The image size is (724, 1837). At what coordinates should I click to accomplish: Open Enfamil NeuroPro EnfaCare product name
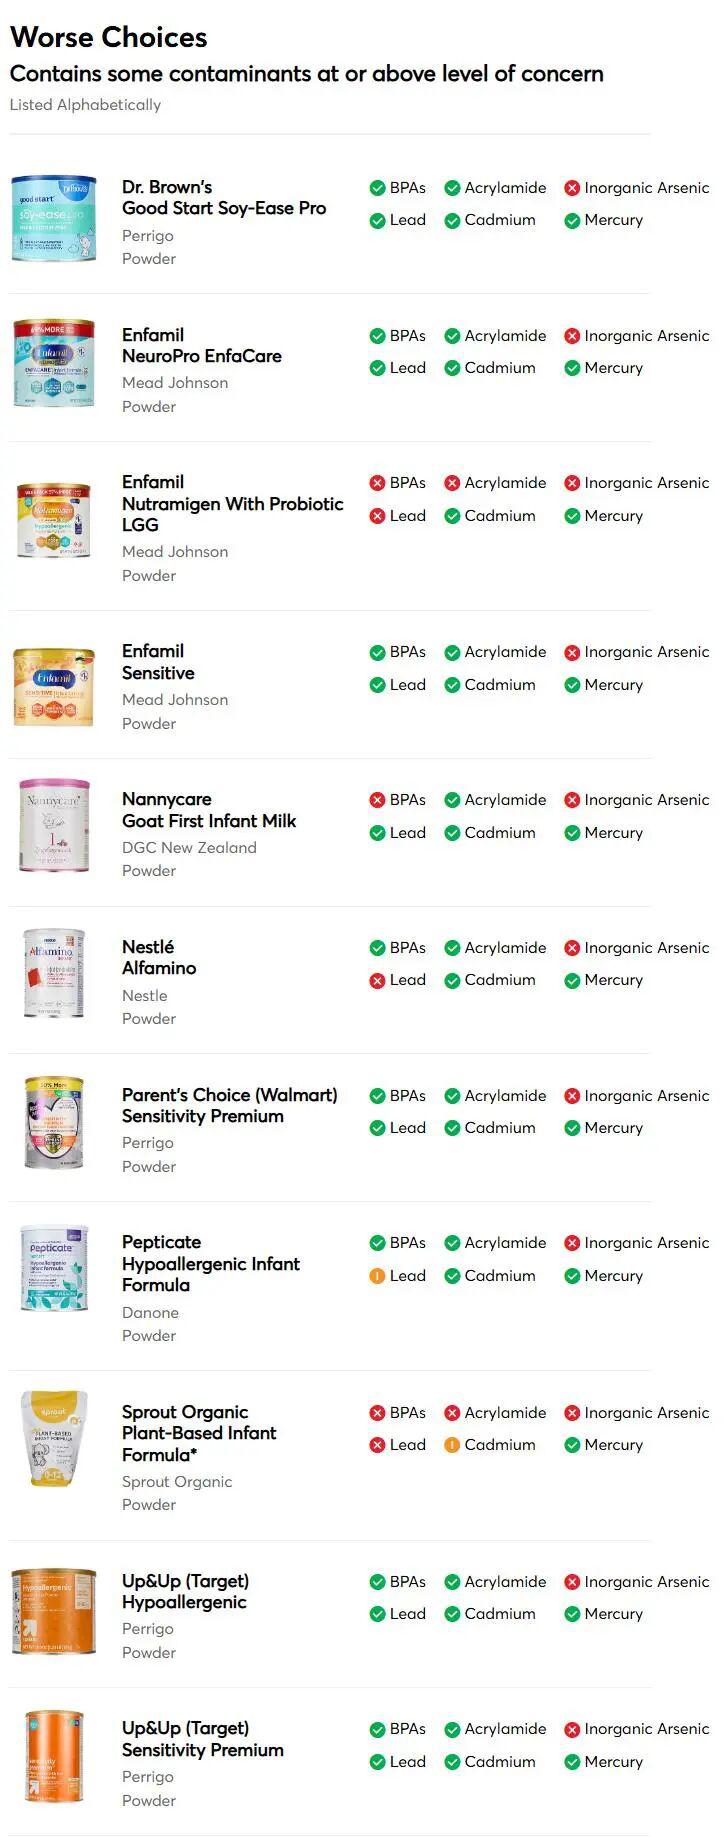(201, 346)
